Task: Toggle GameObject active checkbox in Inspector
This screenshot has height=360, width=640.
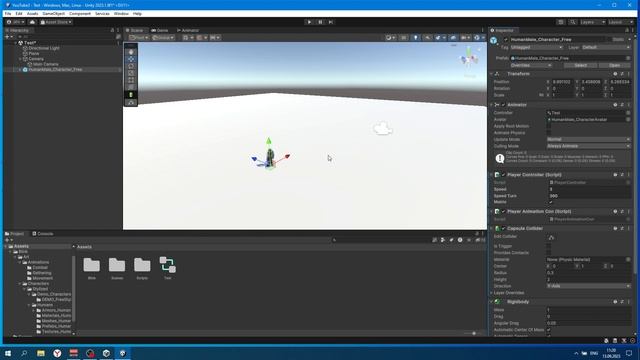Action: tap(506, 40)
